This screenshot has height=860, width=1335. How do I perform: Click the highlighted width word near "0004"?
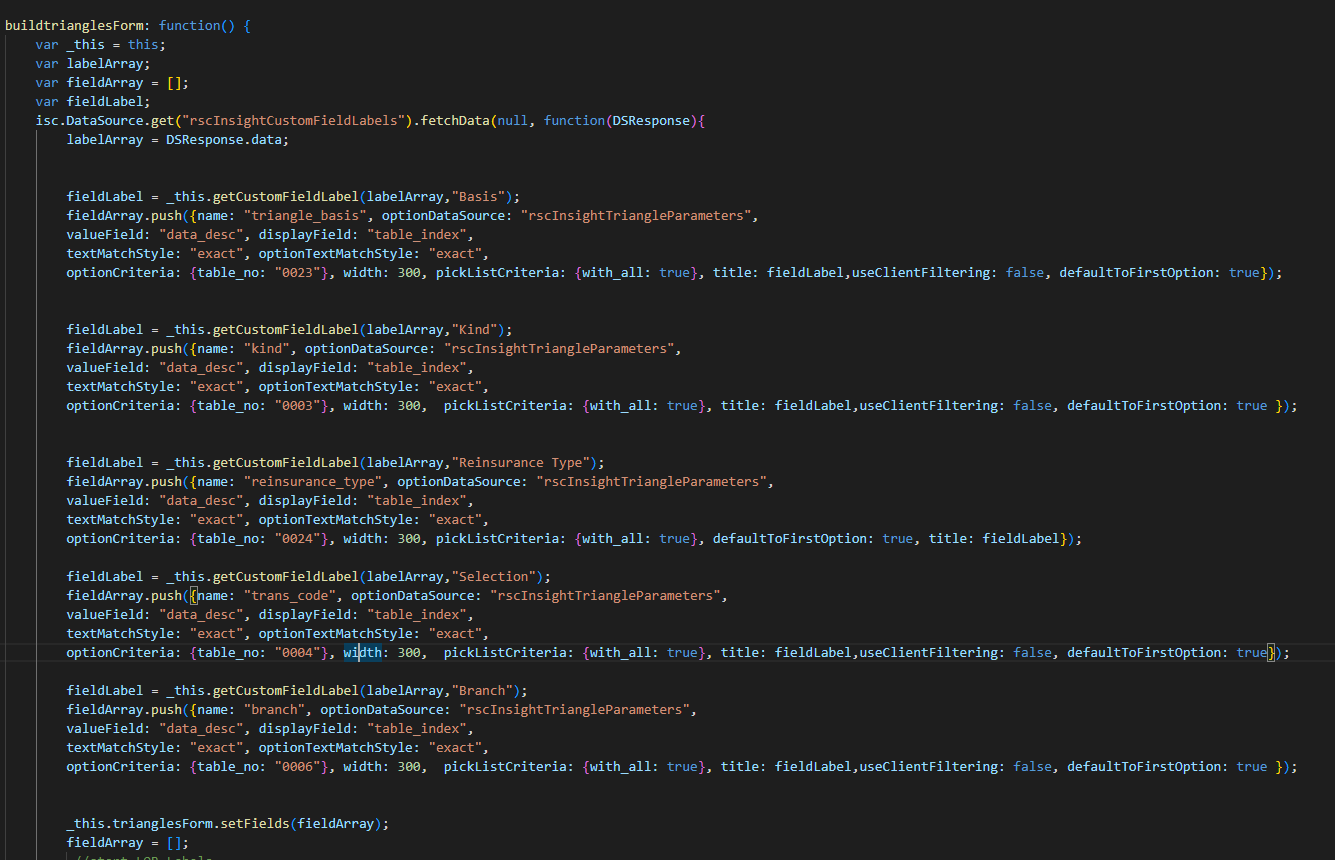362,652
